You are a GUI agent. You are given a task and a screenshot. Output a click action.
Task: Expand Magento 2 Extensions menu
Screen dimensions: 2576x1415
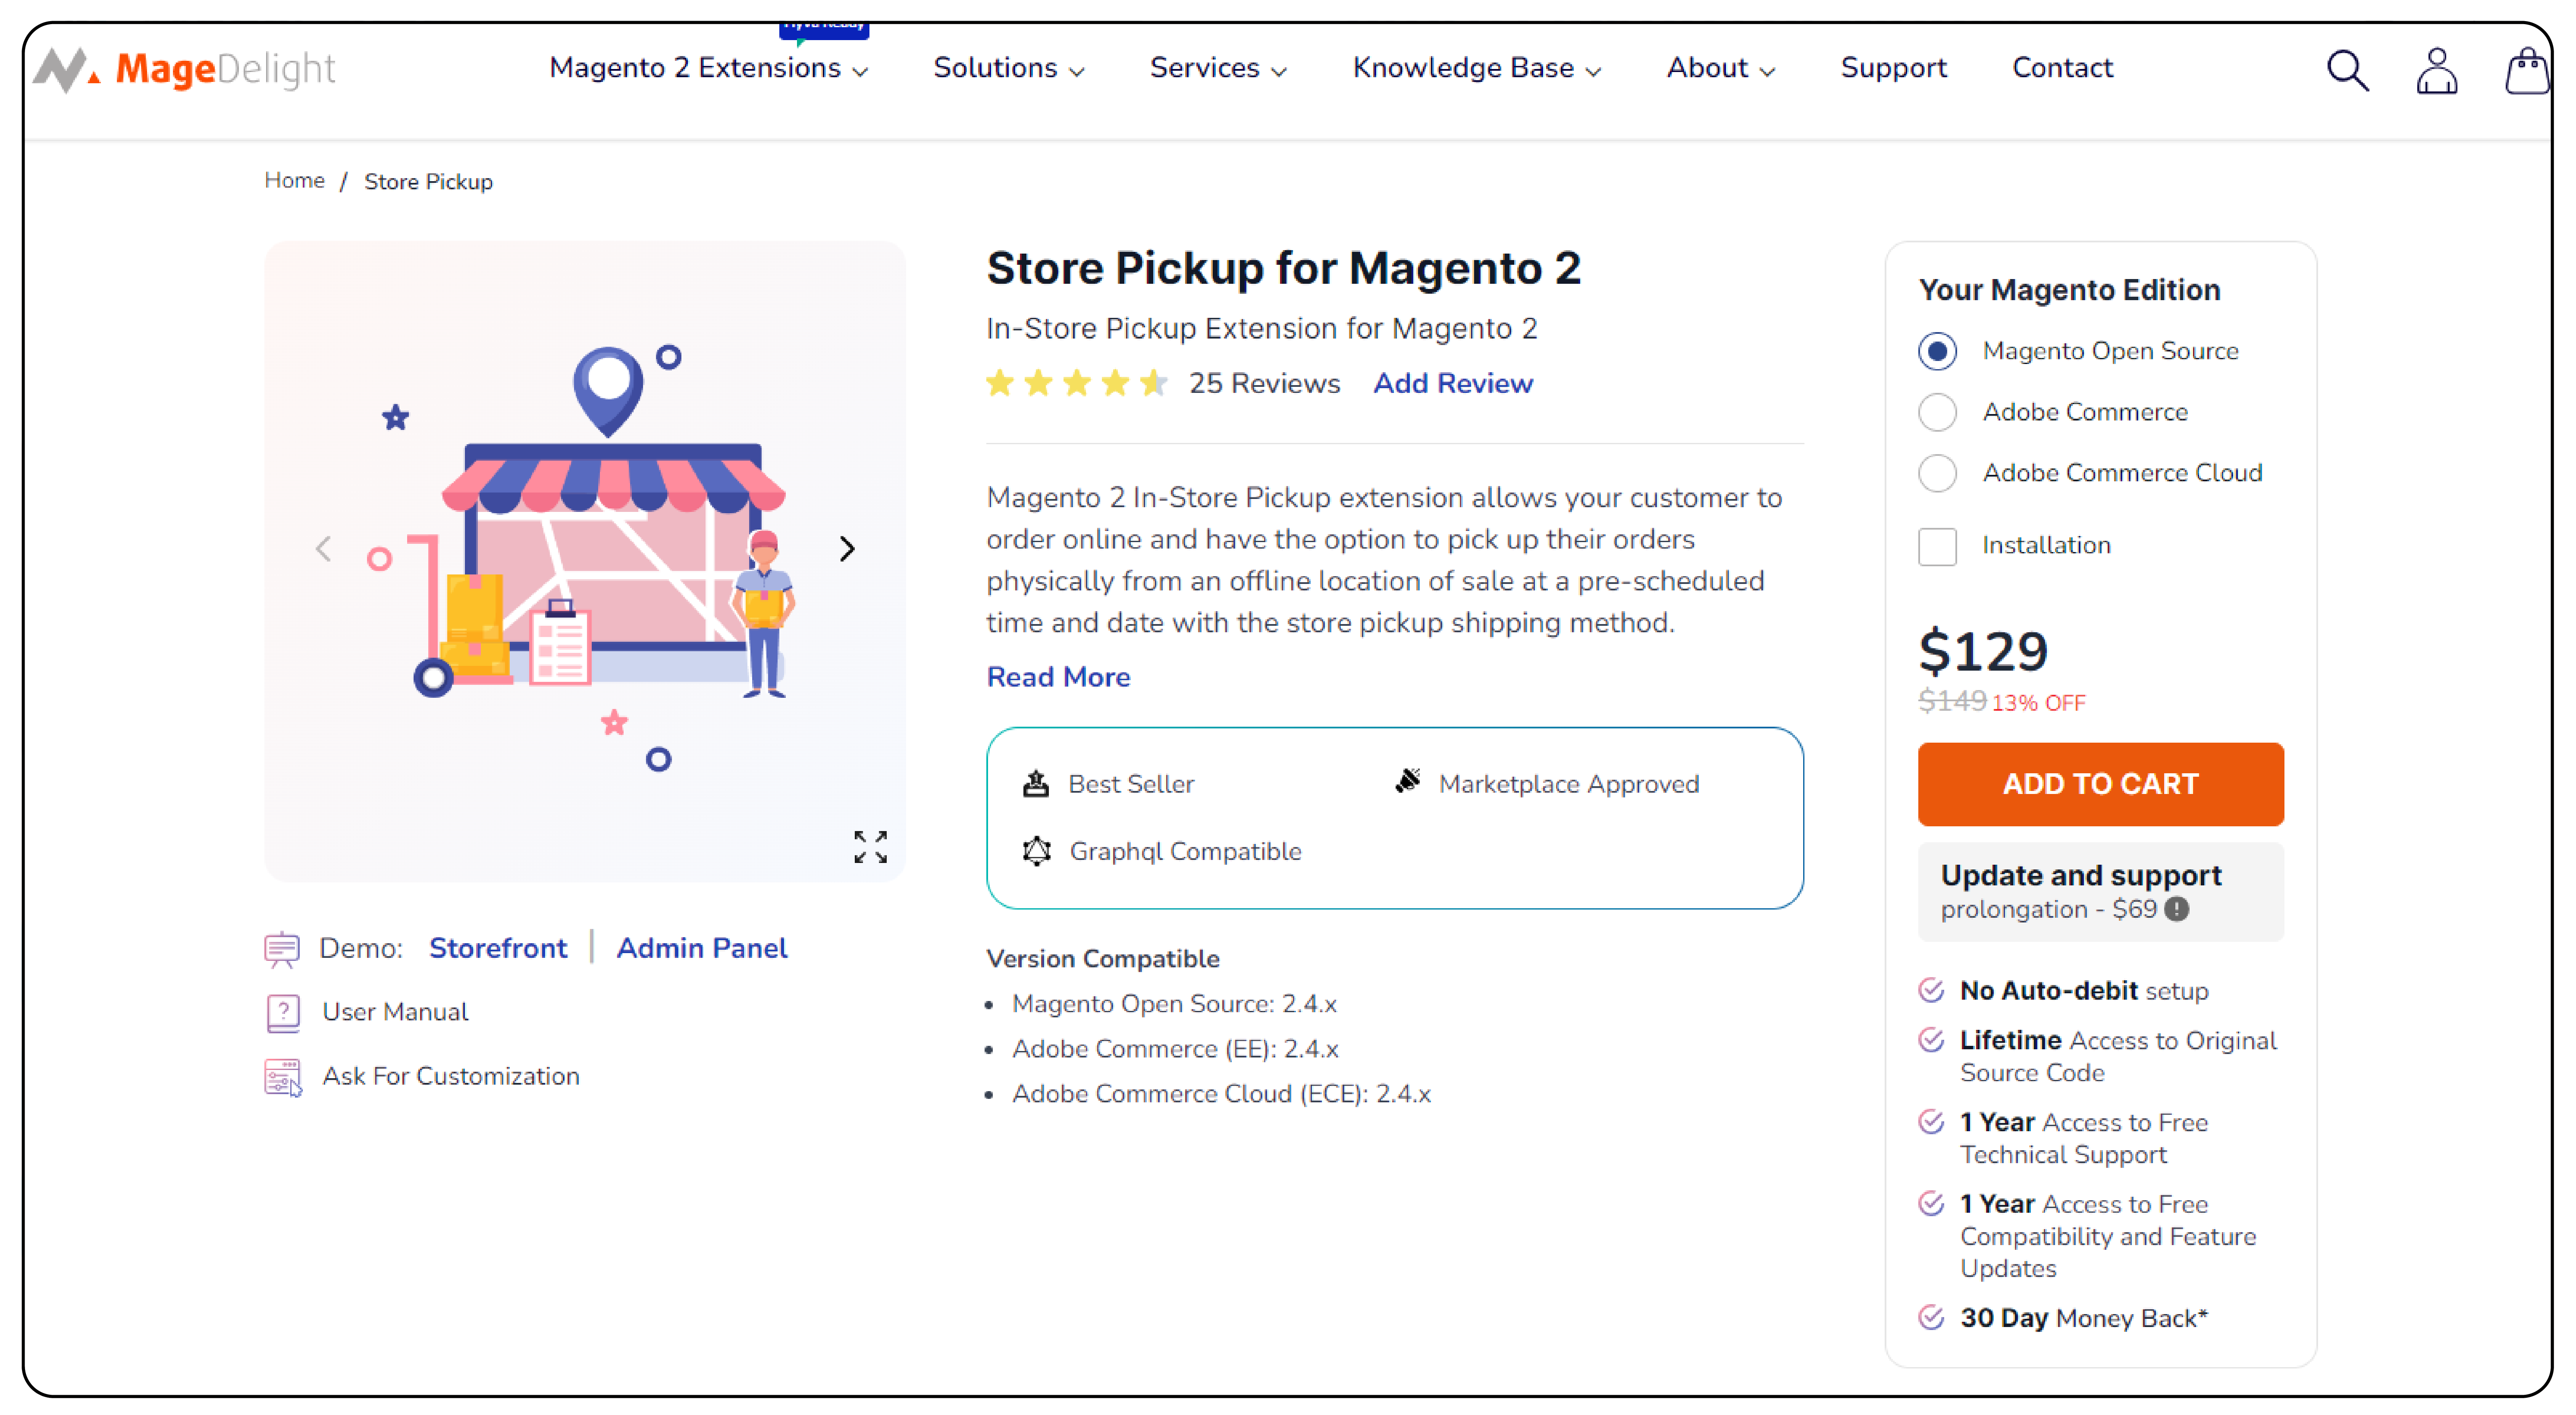click(x=708, y=68)
